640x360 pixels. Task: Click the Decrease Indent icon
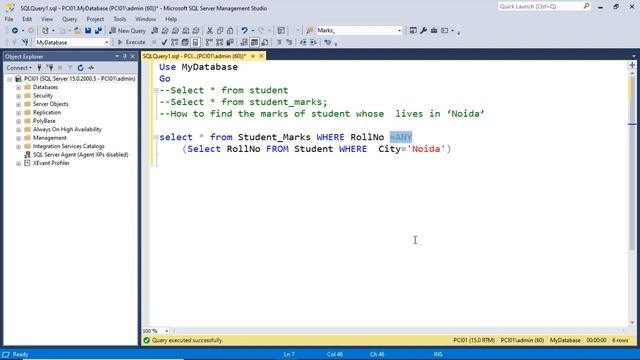click(x=303, y=42)
